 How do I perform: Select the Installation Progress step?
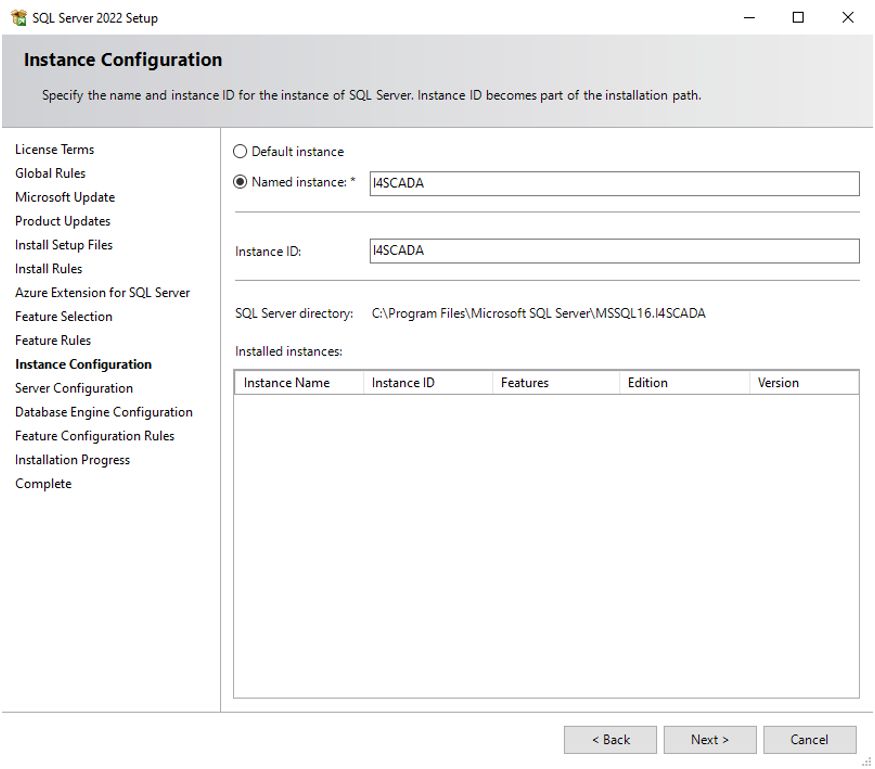coord(72,459)
